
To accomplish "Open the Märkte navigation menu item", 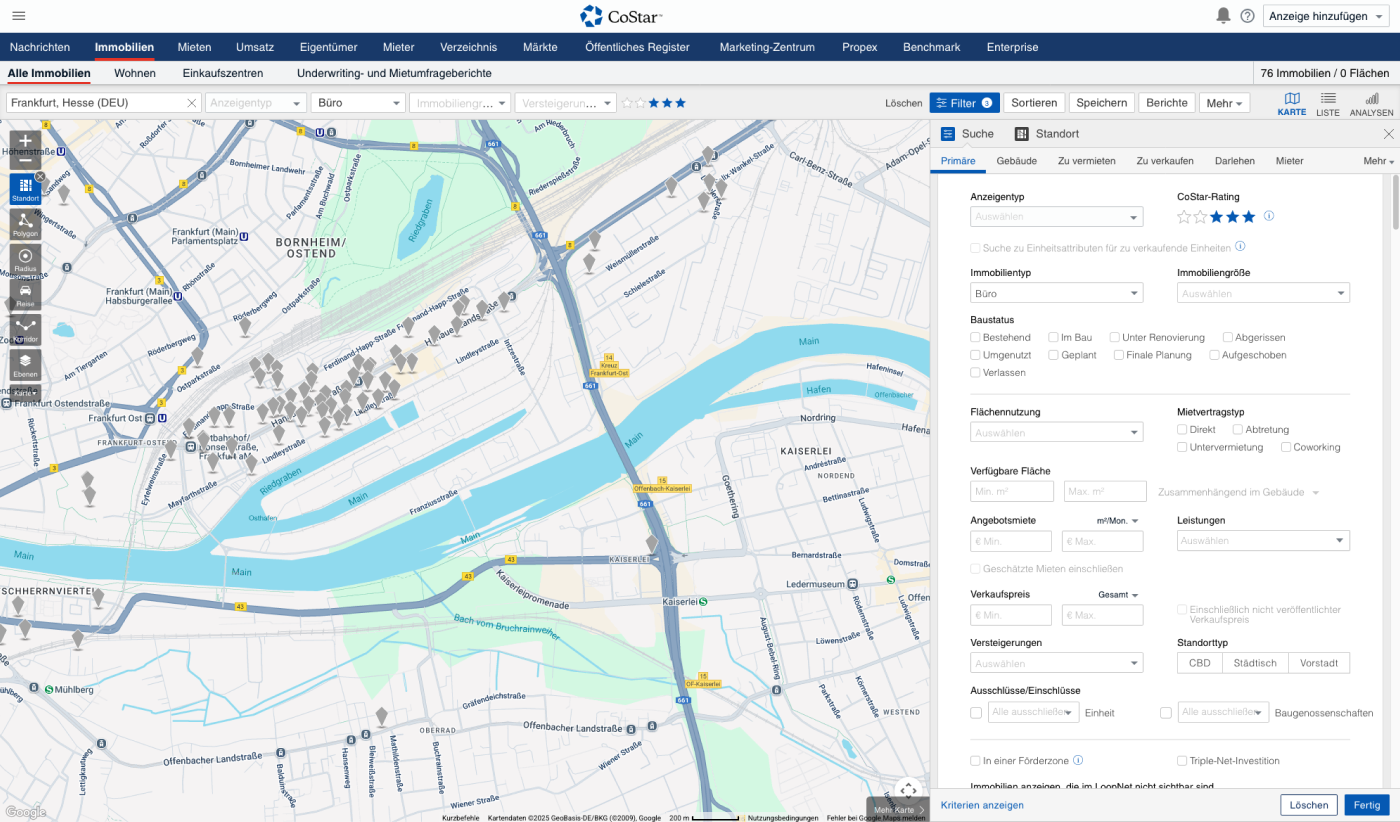I will click(540, 47).
